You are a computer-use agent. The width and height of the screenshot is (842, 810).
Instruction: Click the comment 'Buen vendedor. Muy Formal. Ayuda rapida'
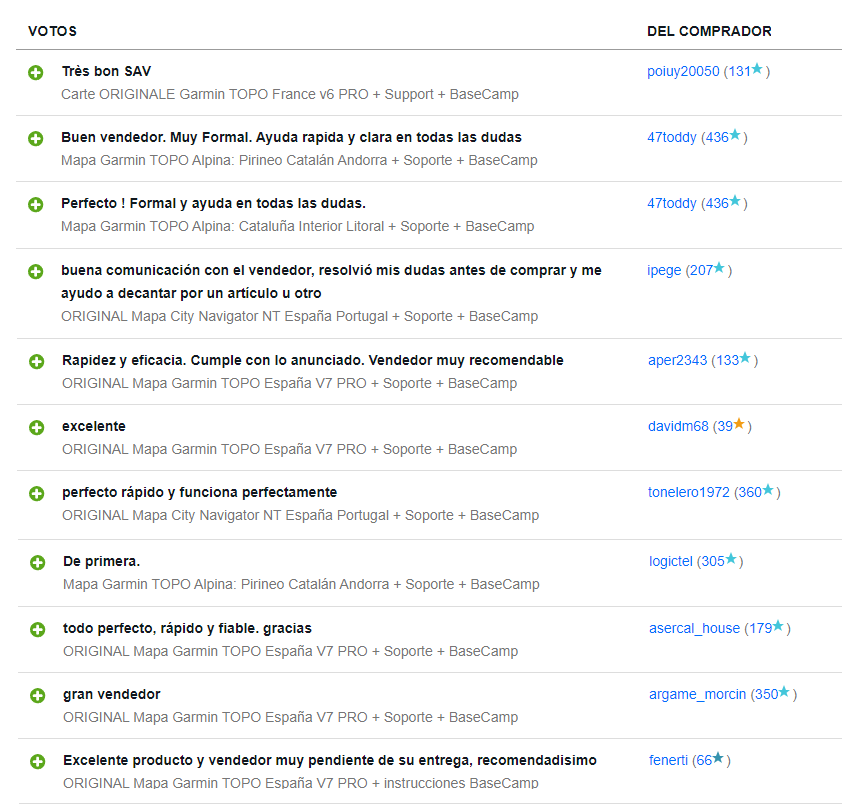tap(292, 138)
